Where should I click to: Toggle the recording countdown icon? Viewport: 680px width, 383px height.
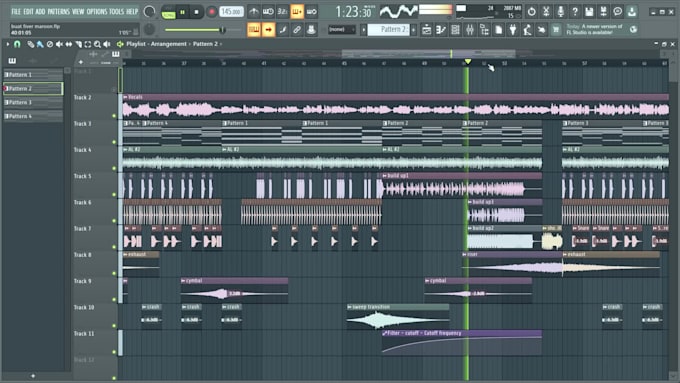click(282, 12)
